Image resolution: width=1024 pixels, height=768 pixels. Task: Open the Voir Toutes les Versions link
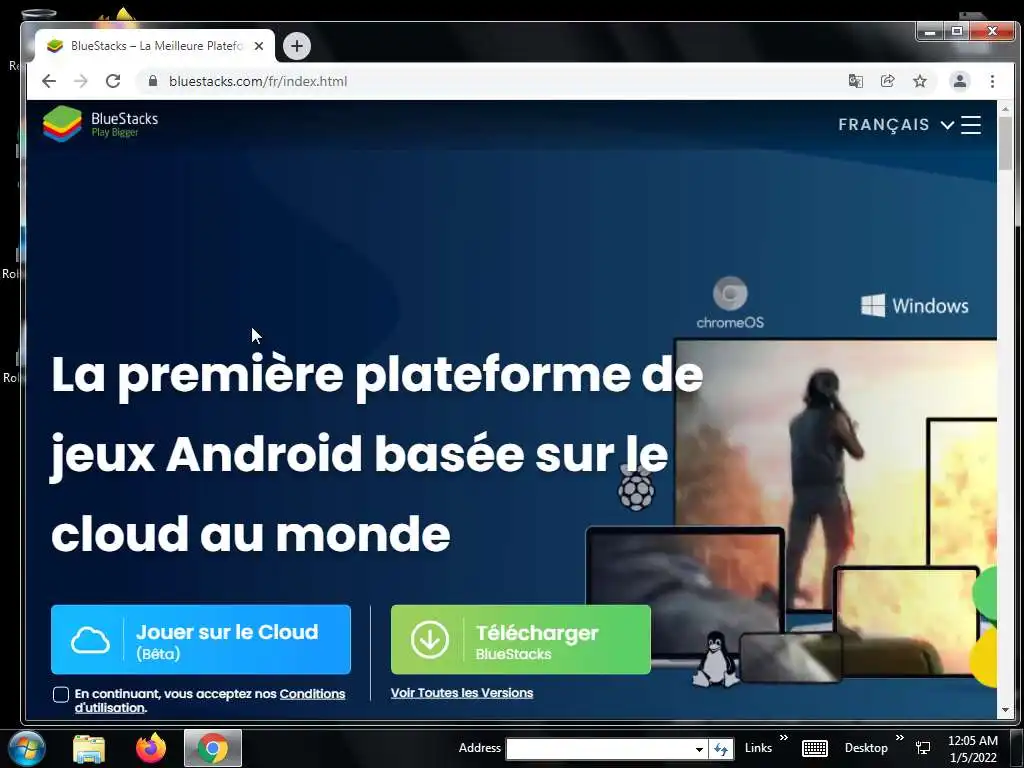click(x=462, y=693)
